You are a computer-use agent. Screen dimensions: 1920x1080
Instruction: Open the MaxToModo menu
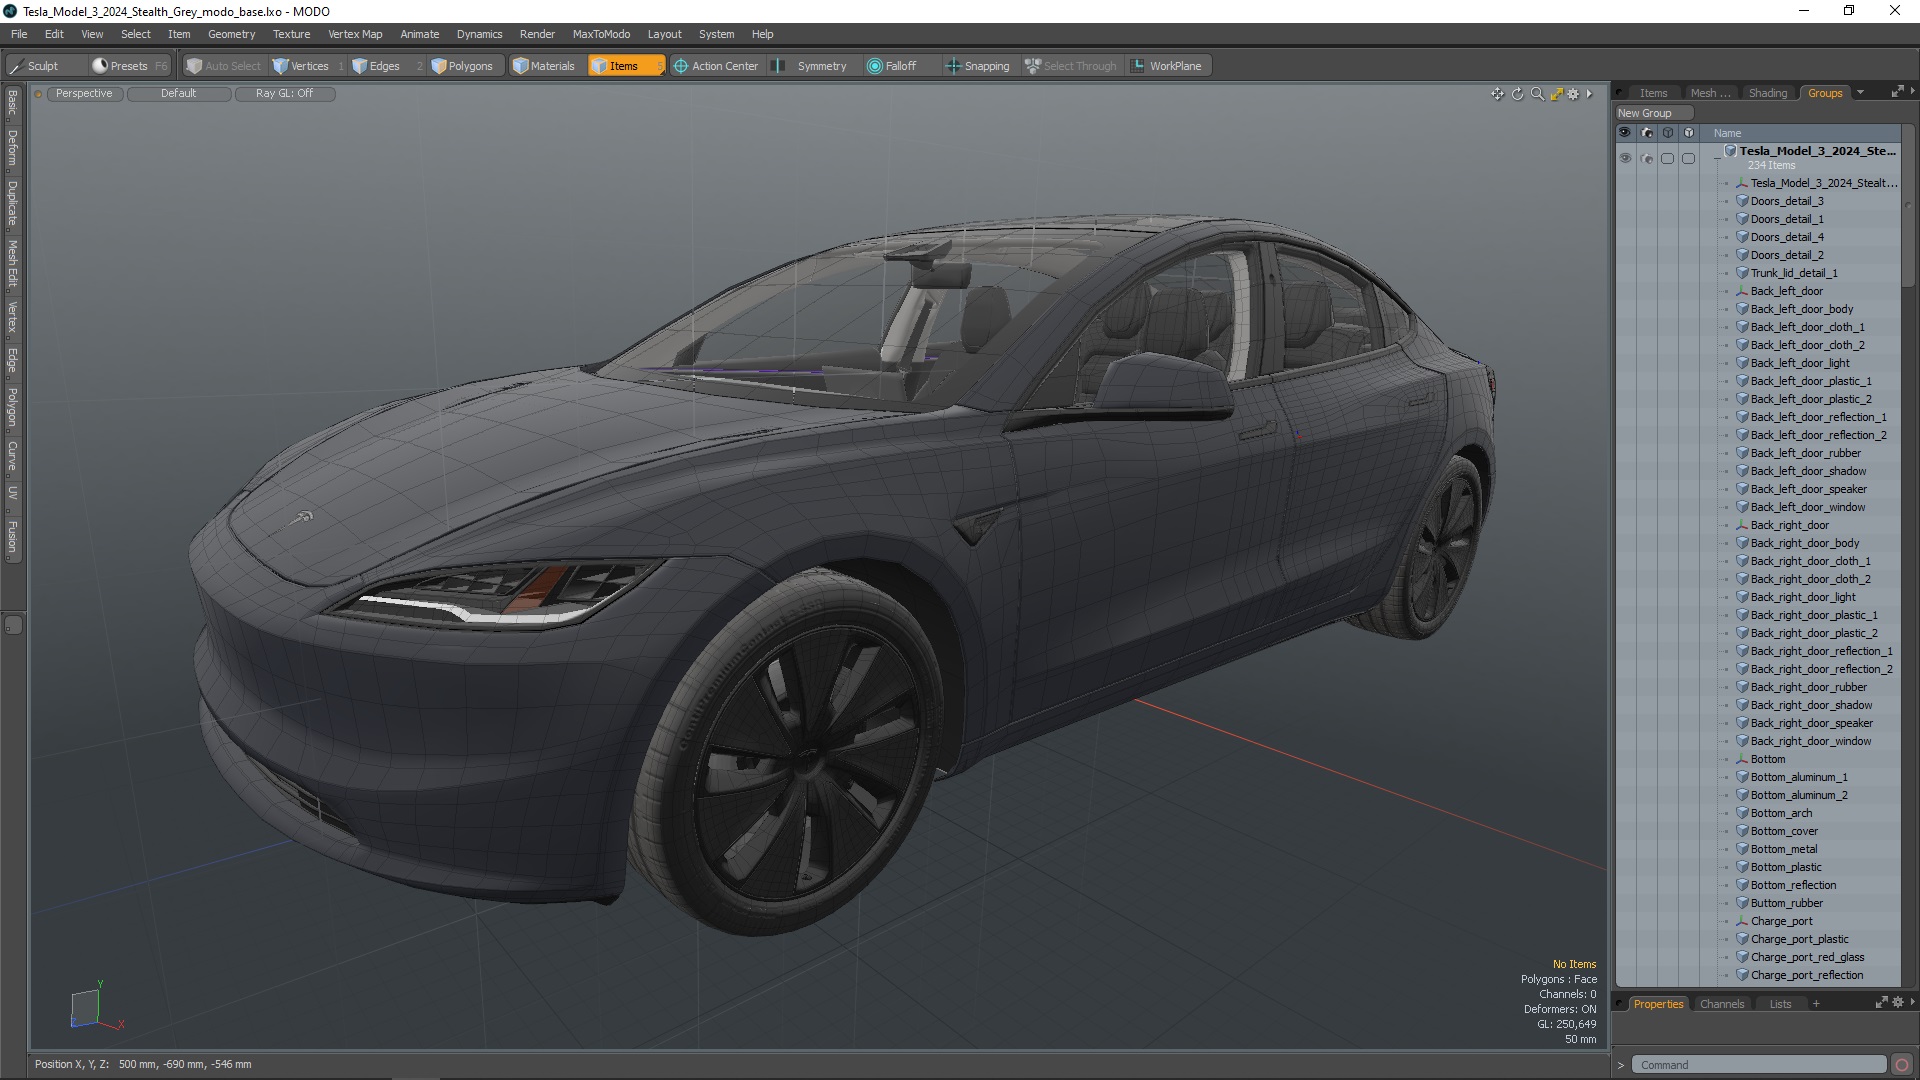(601, 34)
